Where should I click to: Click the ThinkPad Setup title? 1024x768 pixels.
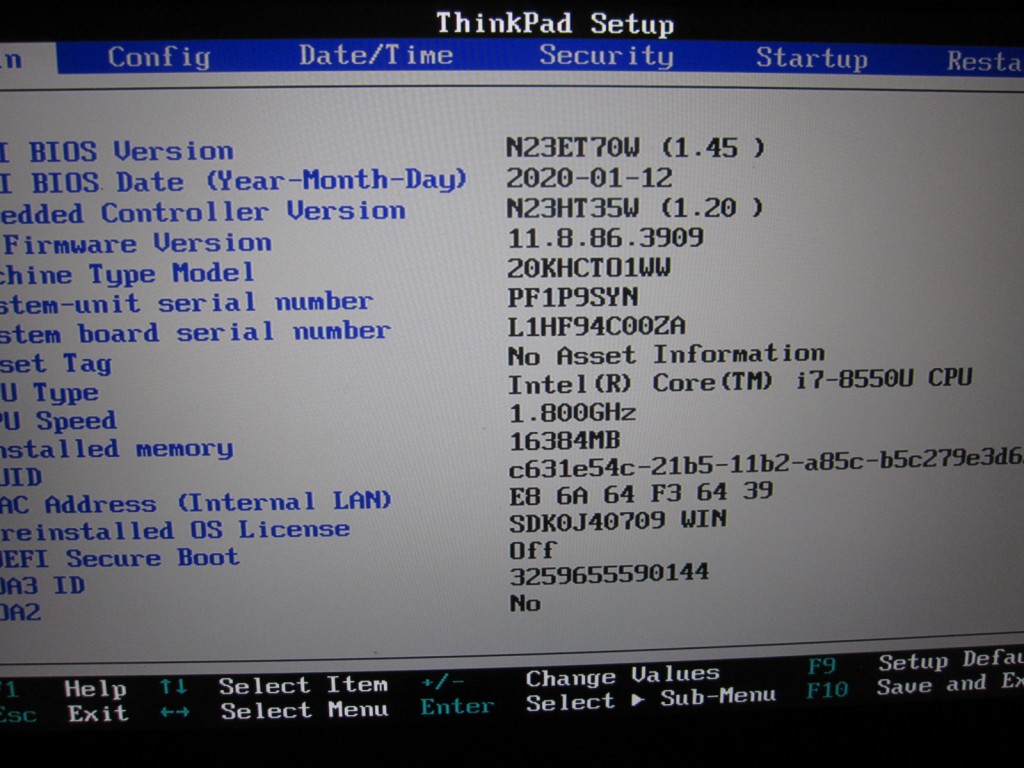click(x=555, y=24)
